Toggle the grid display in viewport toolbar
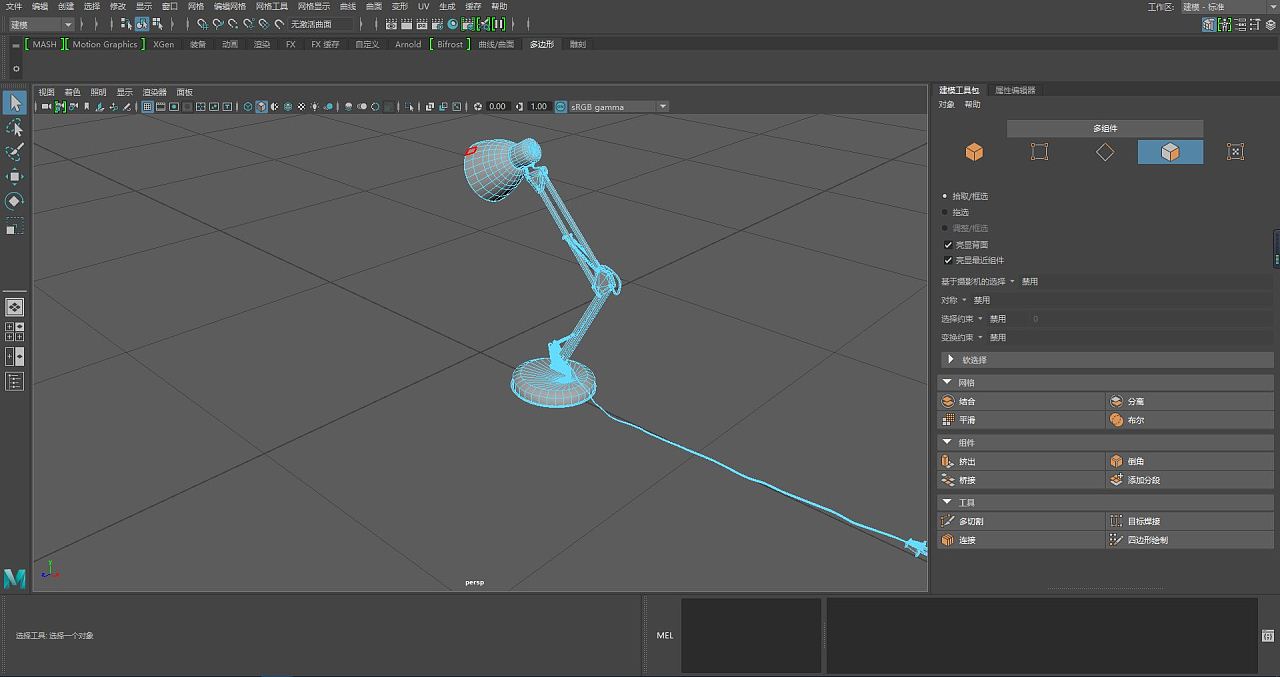 [148, 106]
